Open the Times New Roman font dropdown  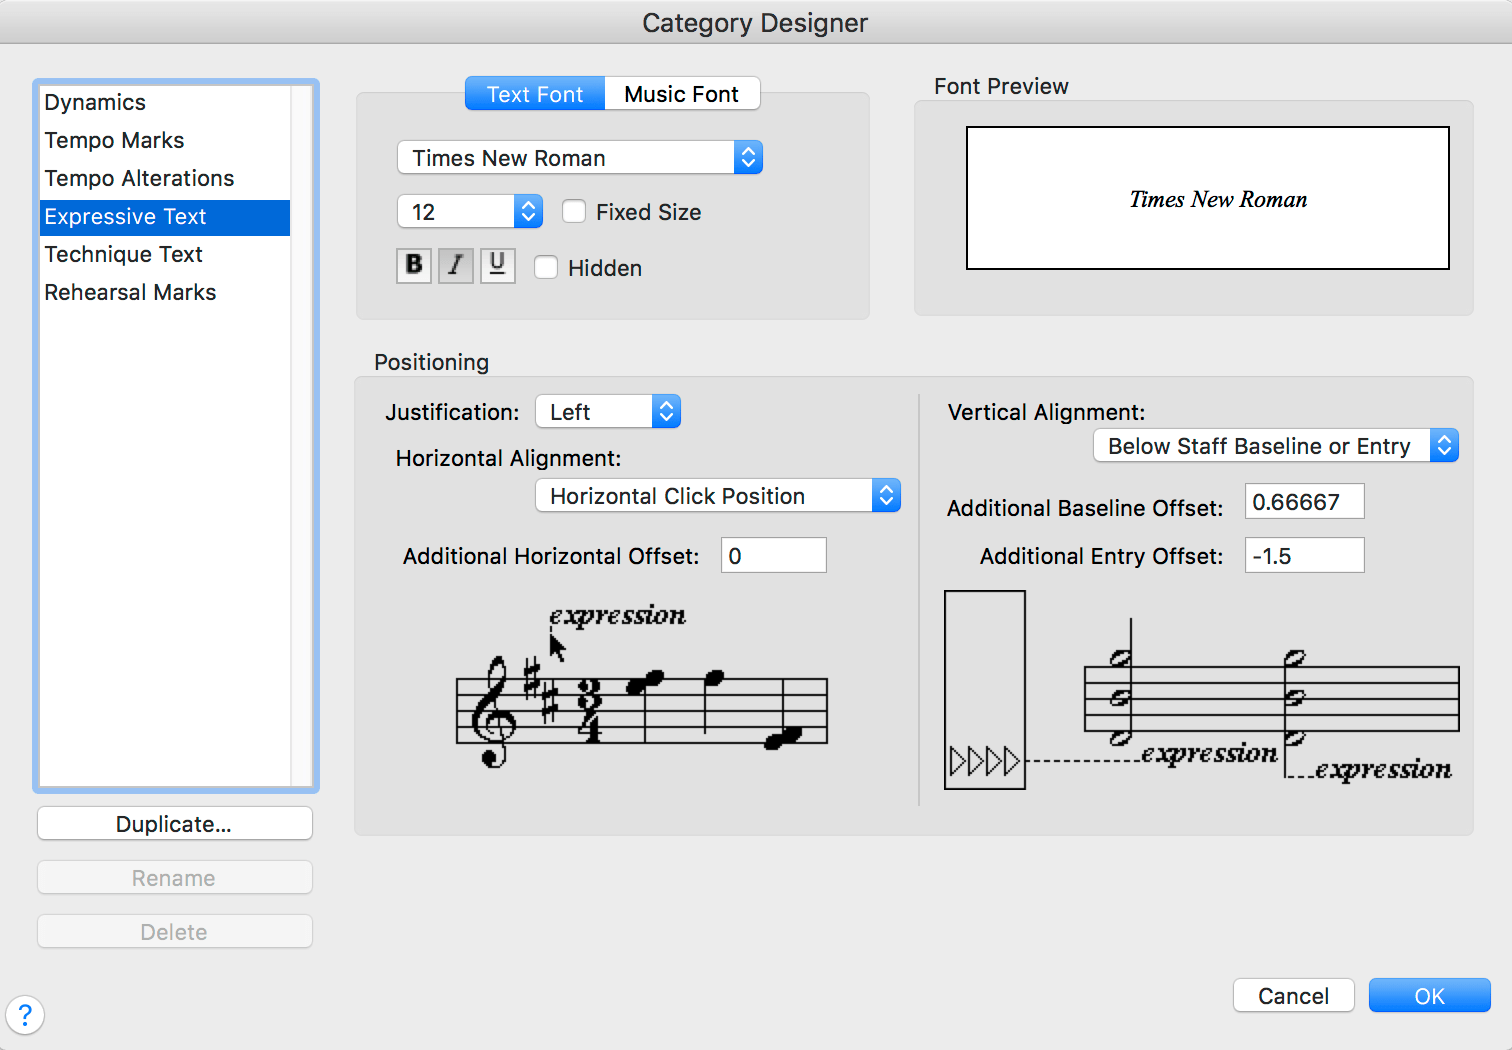click(748, 157)
